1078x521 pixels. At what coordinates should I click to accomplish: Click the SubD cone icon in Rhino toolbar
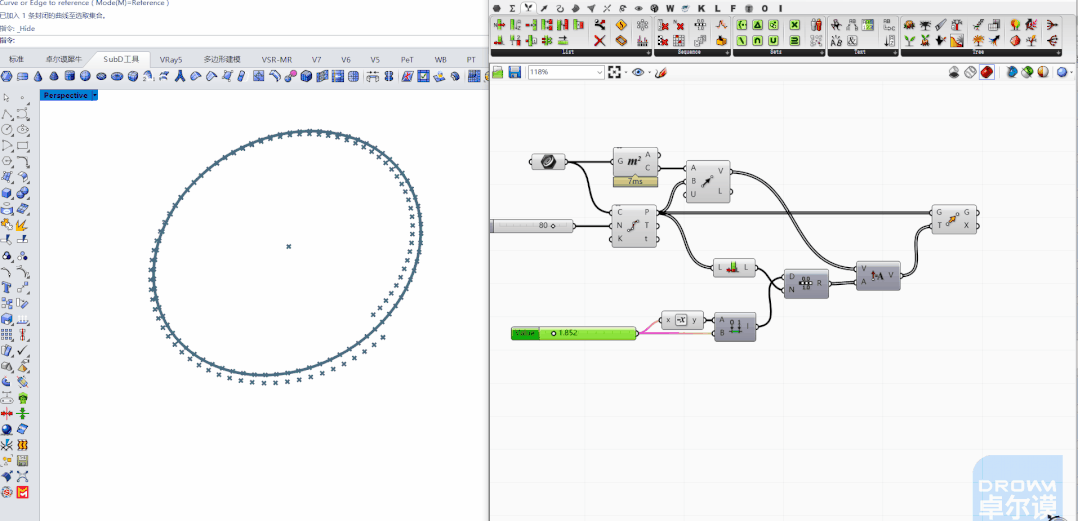[x=38, y=76]
